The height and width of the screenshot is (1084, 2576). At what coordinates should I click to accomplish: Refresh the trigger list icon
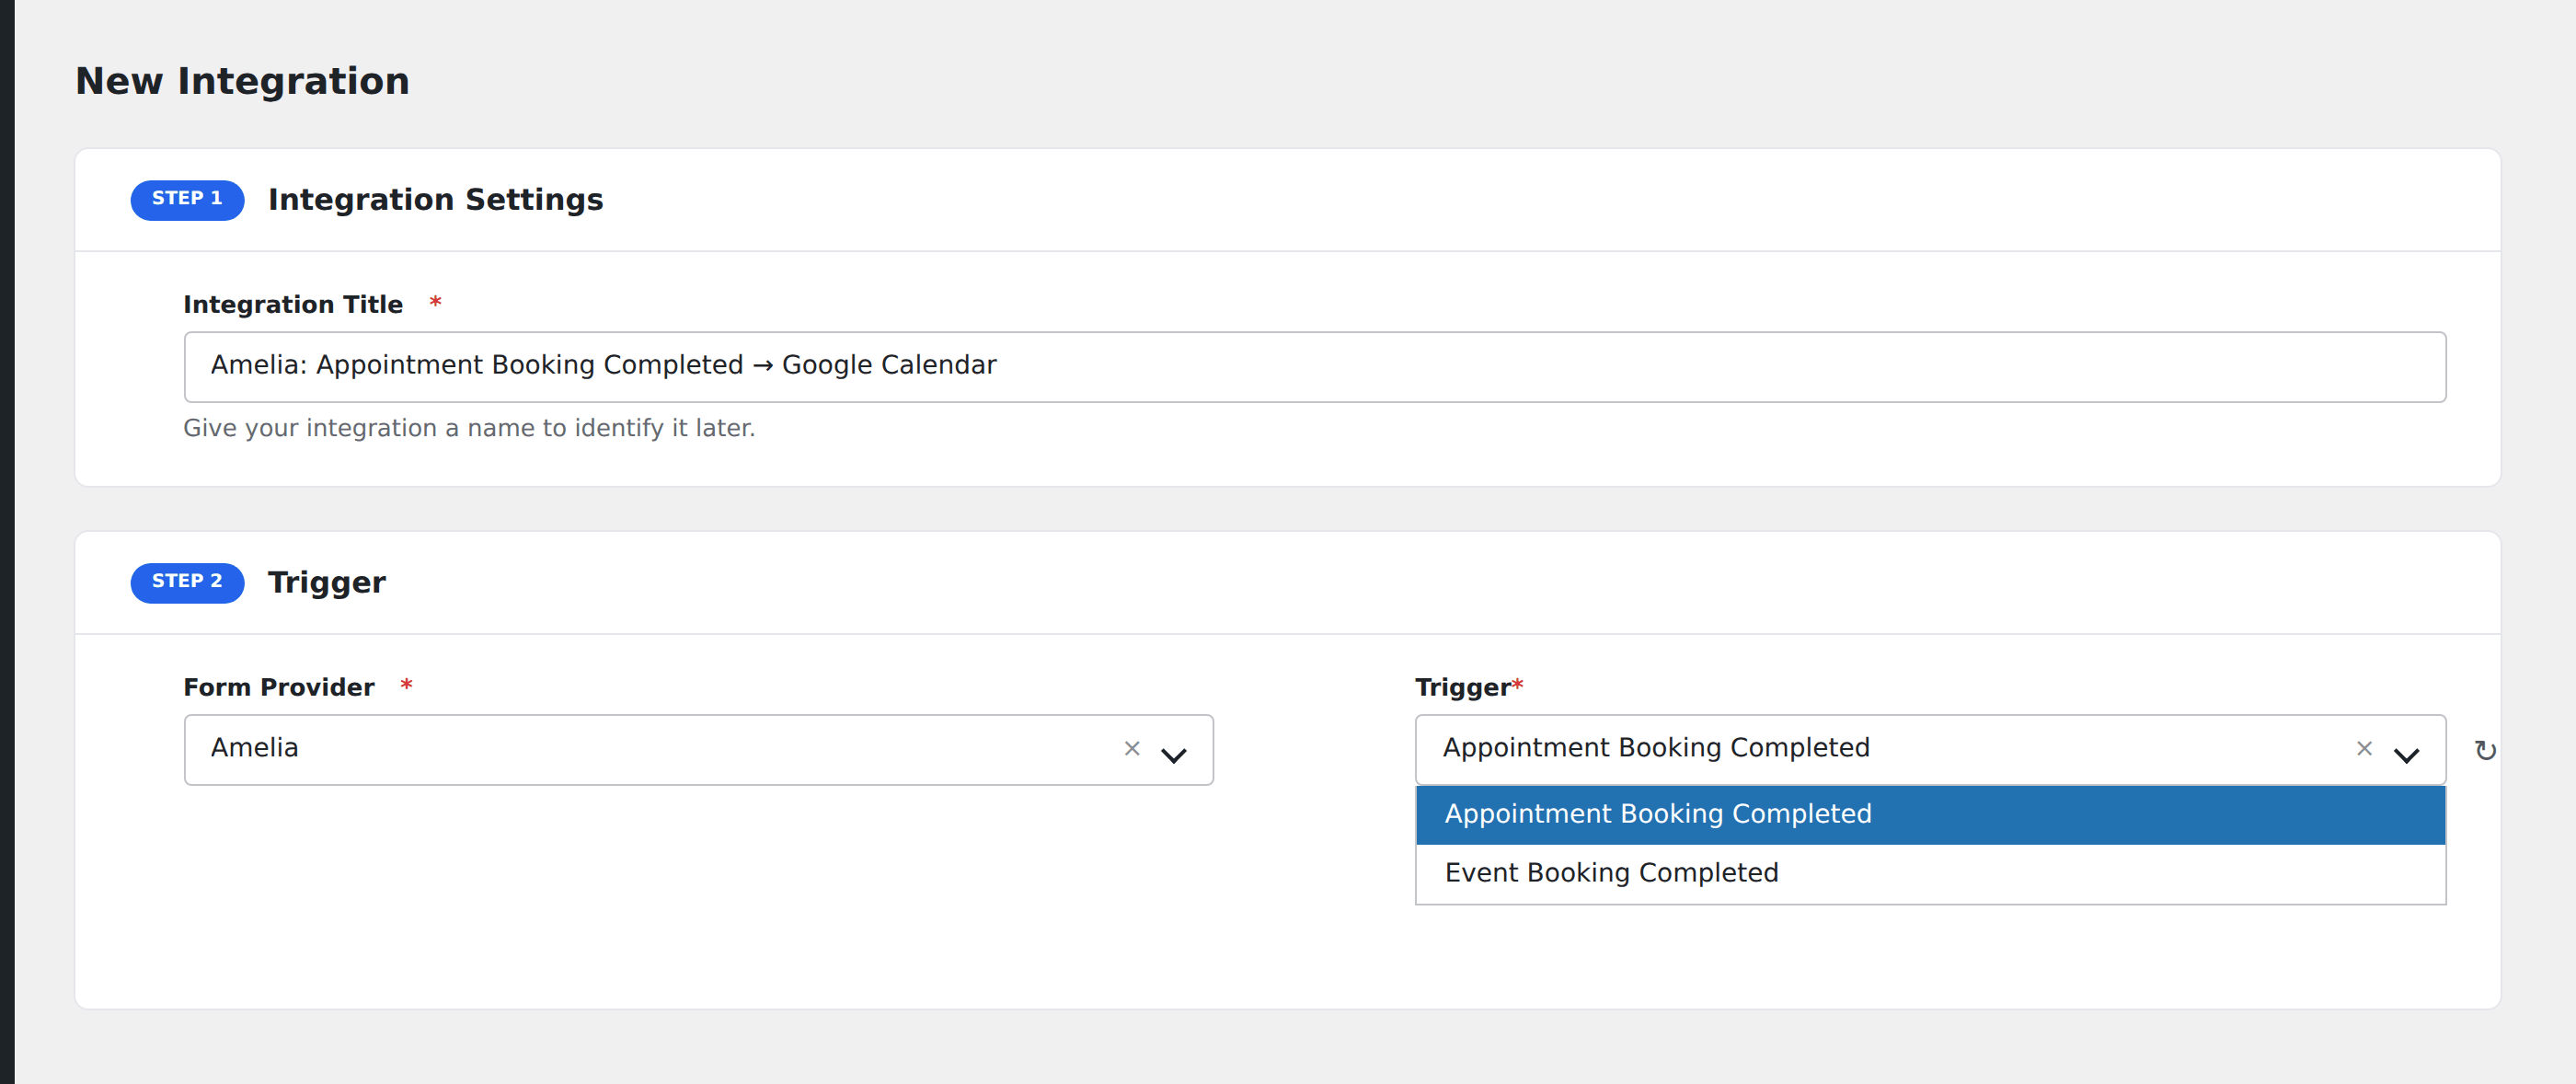point(2485,750)
